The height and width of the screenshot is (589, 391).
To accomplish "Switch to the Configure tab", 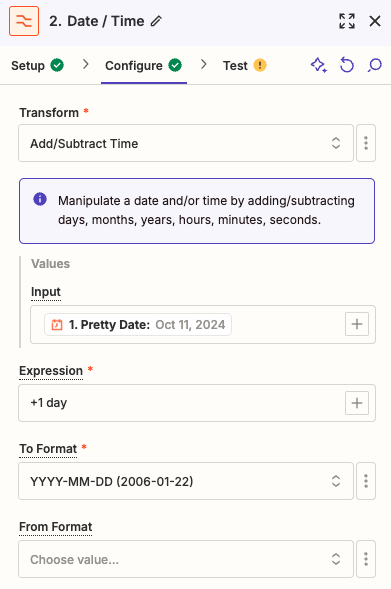I will click(x=143, y=65).
